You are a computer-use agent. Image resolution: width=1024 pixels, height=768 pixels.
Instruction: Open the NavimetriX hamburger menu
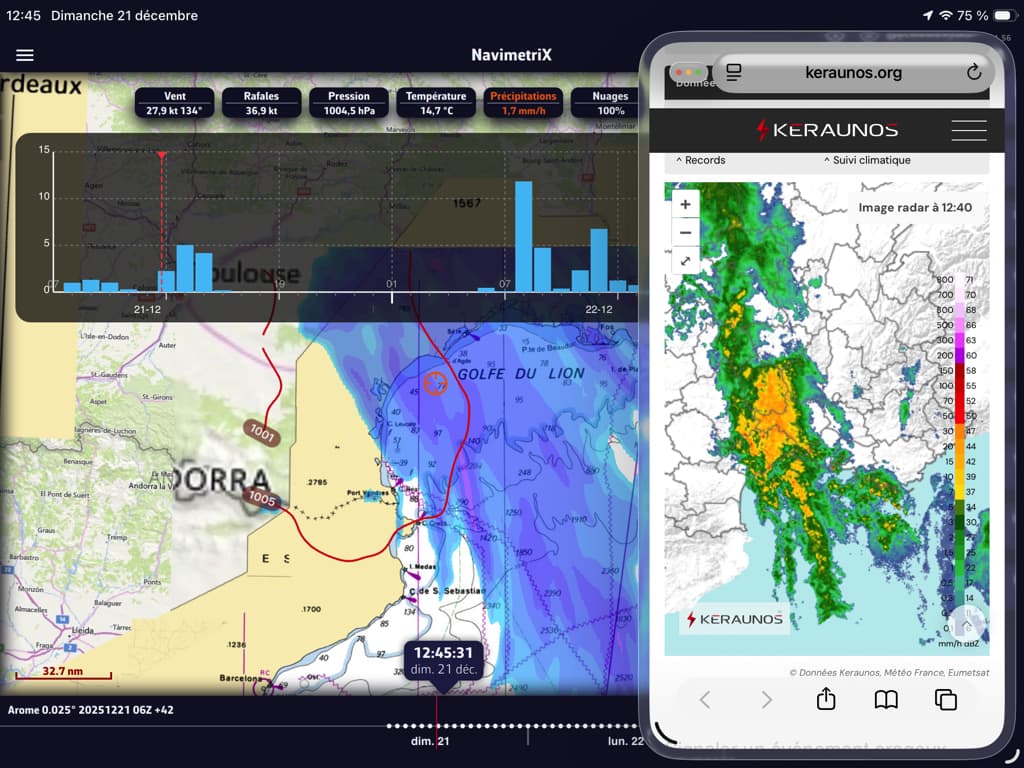point(25,55)
